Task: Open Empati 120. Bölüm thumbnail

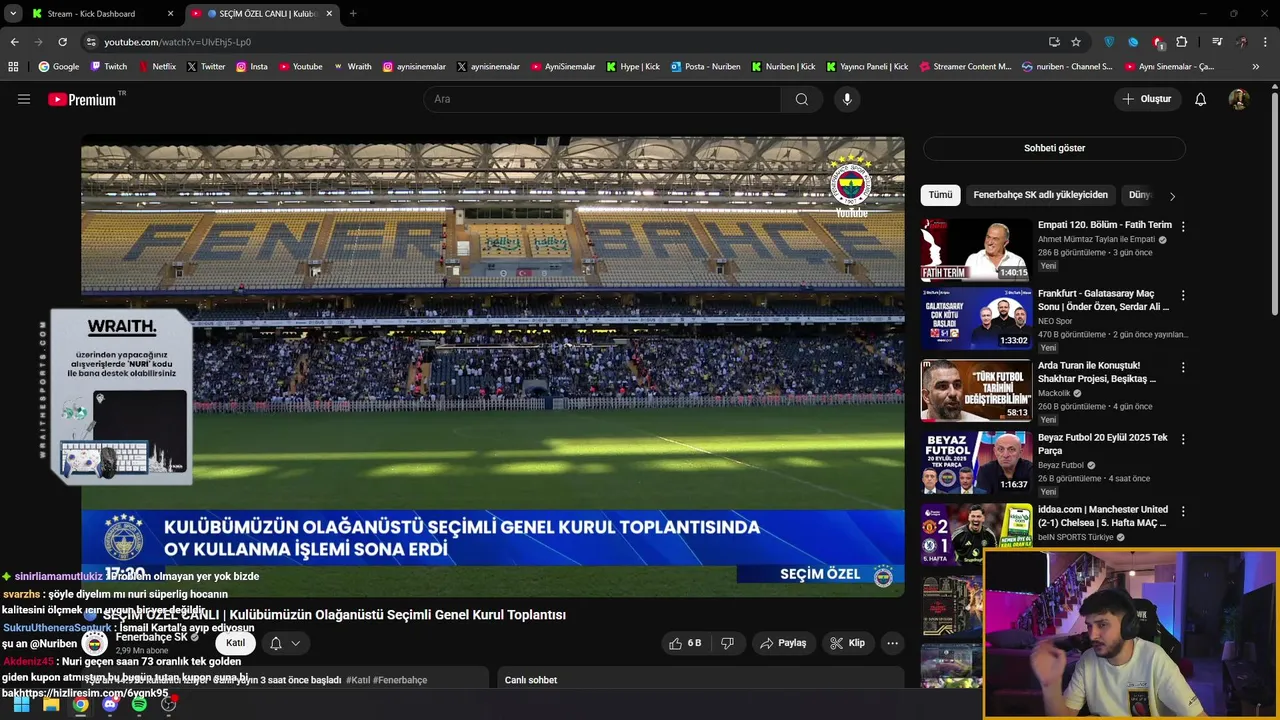Action: (976, 250)
